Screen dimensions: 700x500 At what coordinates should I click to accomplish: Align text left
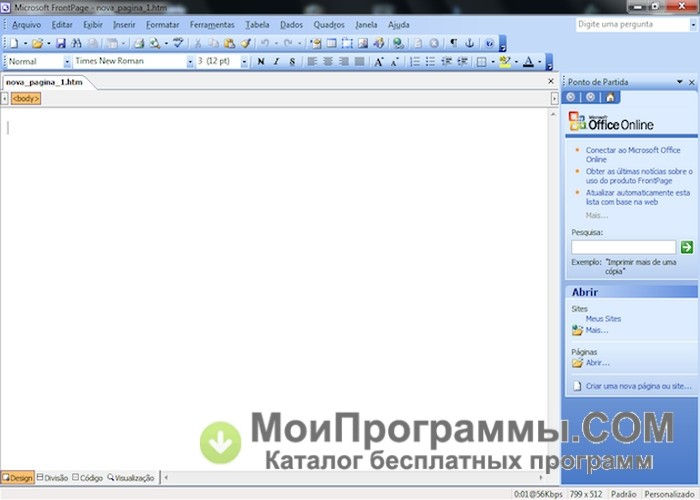pos(312,62)
